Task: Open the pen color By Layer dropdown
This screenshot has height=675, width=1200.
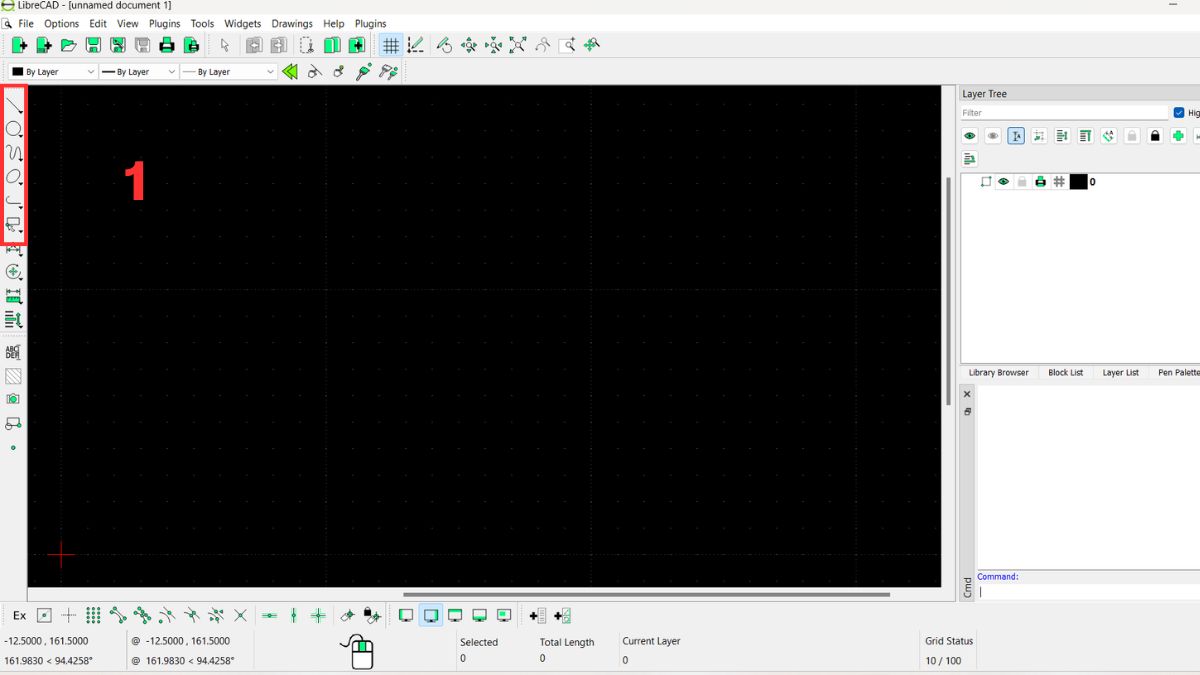Action: (53, 72)
